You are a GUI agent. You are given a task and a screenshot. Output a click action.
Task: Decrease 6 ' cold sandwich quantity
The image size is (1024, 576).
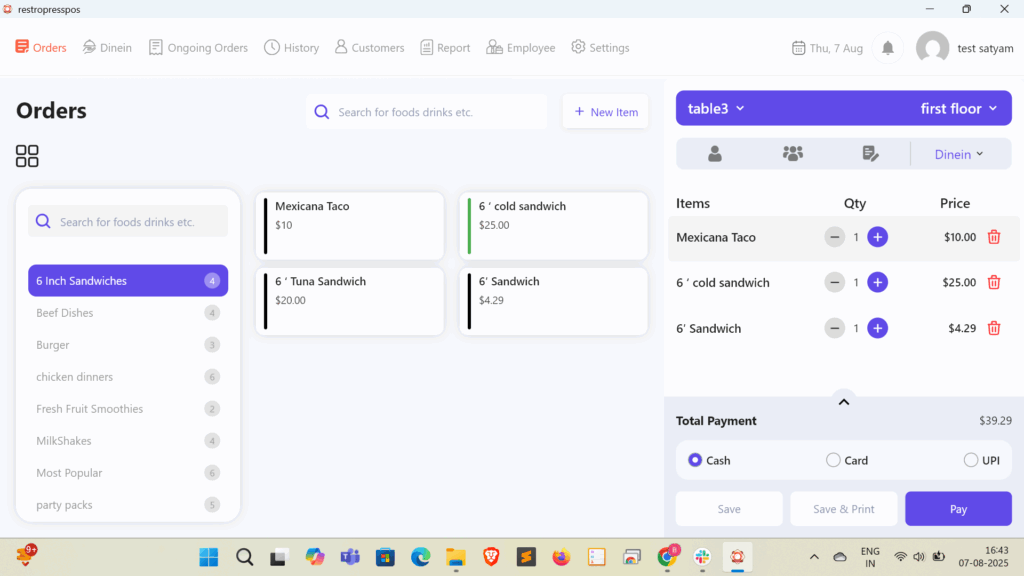[834, 283]
